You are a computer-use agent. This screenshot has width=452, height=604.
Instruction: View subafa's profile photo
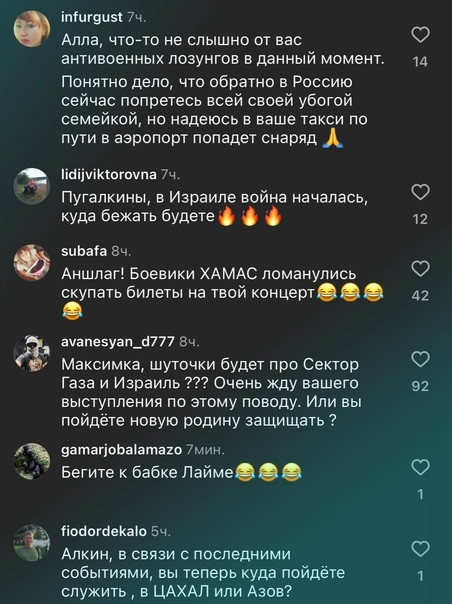coord(32,263)
